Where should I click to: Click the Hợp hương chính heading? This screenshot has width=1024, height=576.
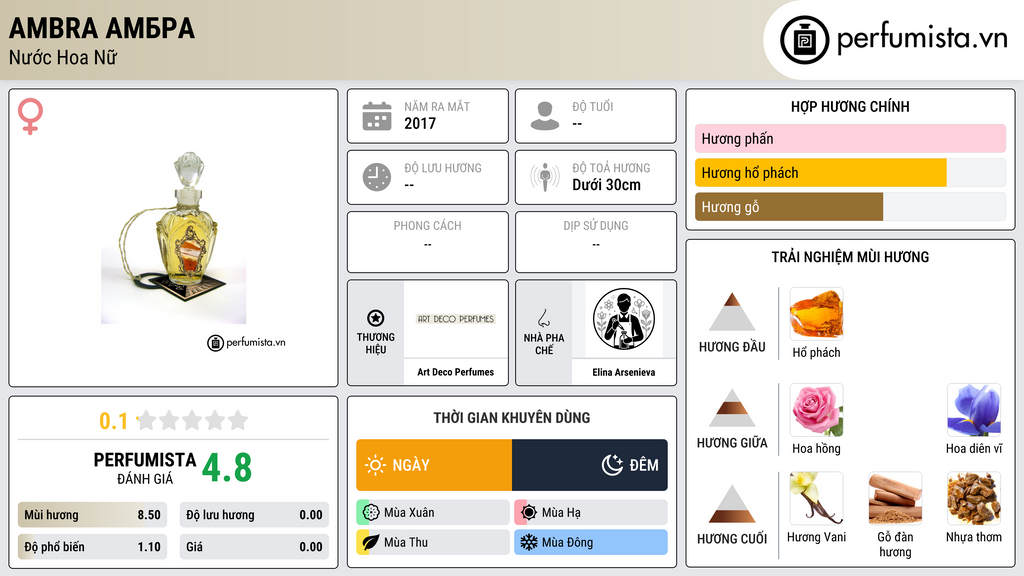pos(850,106)
